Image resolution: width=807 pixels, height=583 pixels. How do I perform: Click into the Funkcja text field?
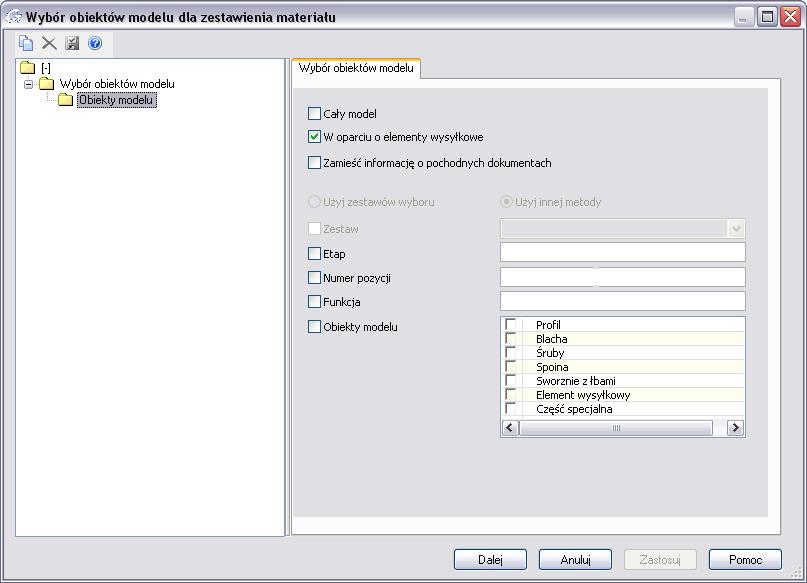coord(623,301)
